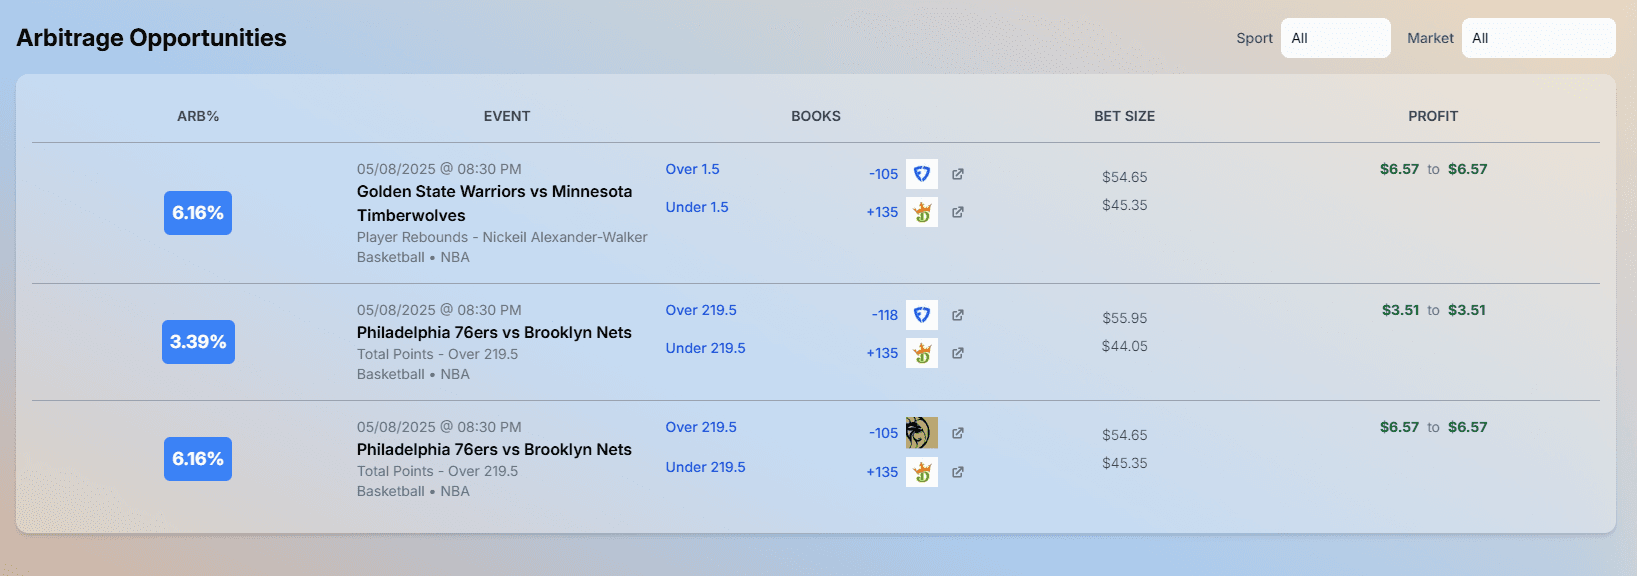Viewport: 1637px width, 576px height.
Task: Click the Over 1.5 link
Action: [x=693, y=169]
